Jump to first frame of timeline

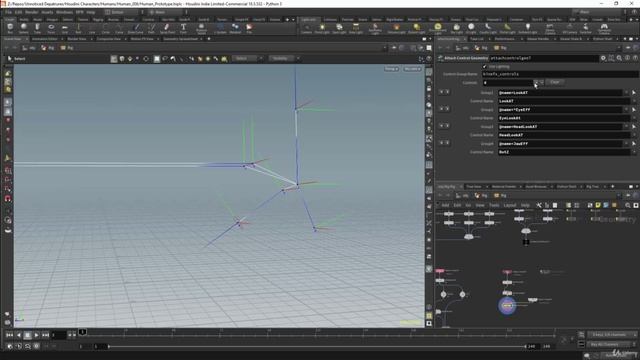(9, 335)
